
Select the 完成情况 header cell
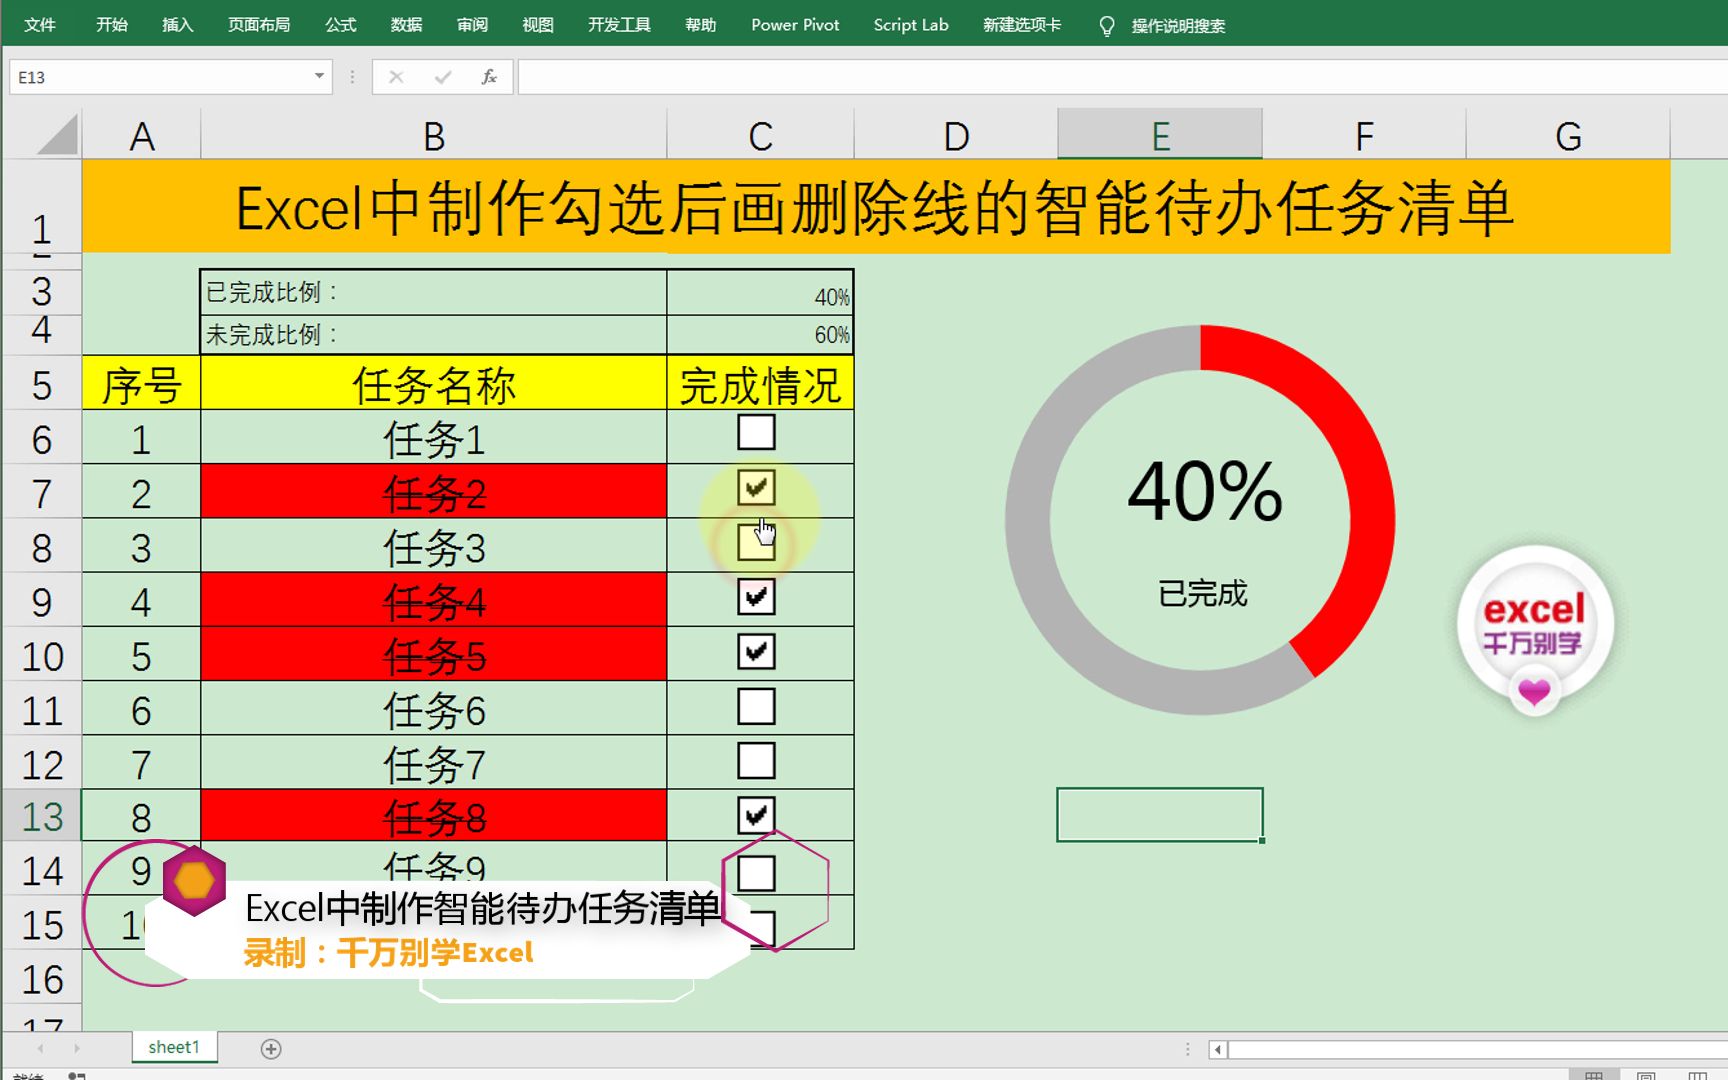pyautogui.click(x=760, y=384)
